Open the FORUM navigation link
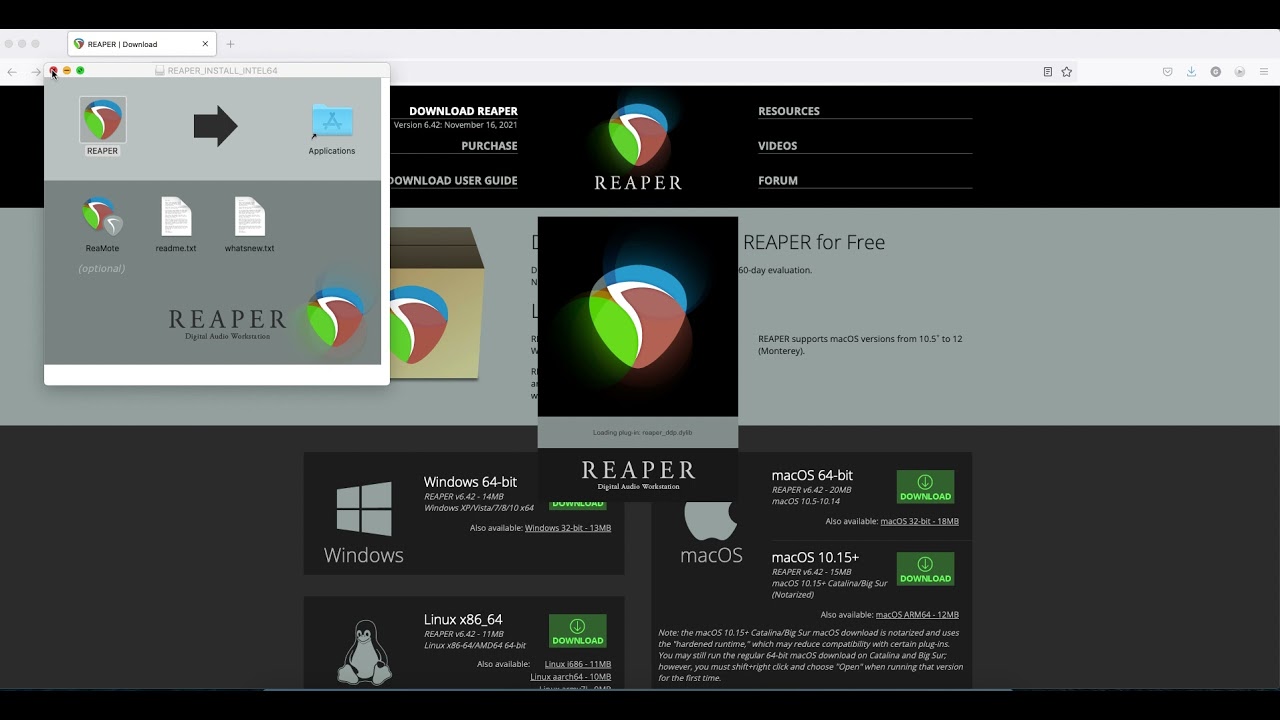 778,181
